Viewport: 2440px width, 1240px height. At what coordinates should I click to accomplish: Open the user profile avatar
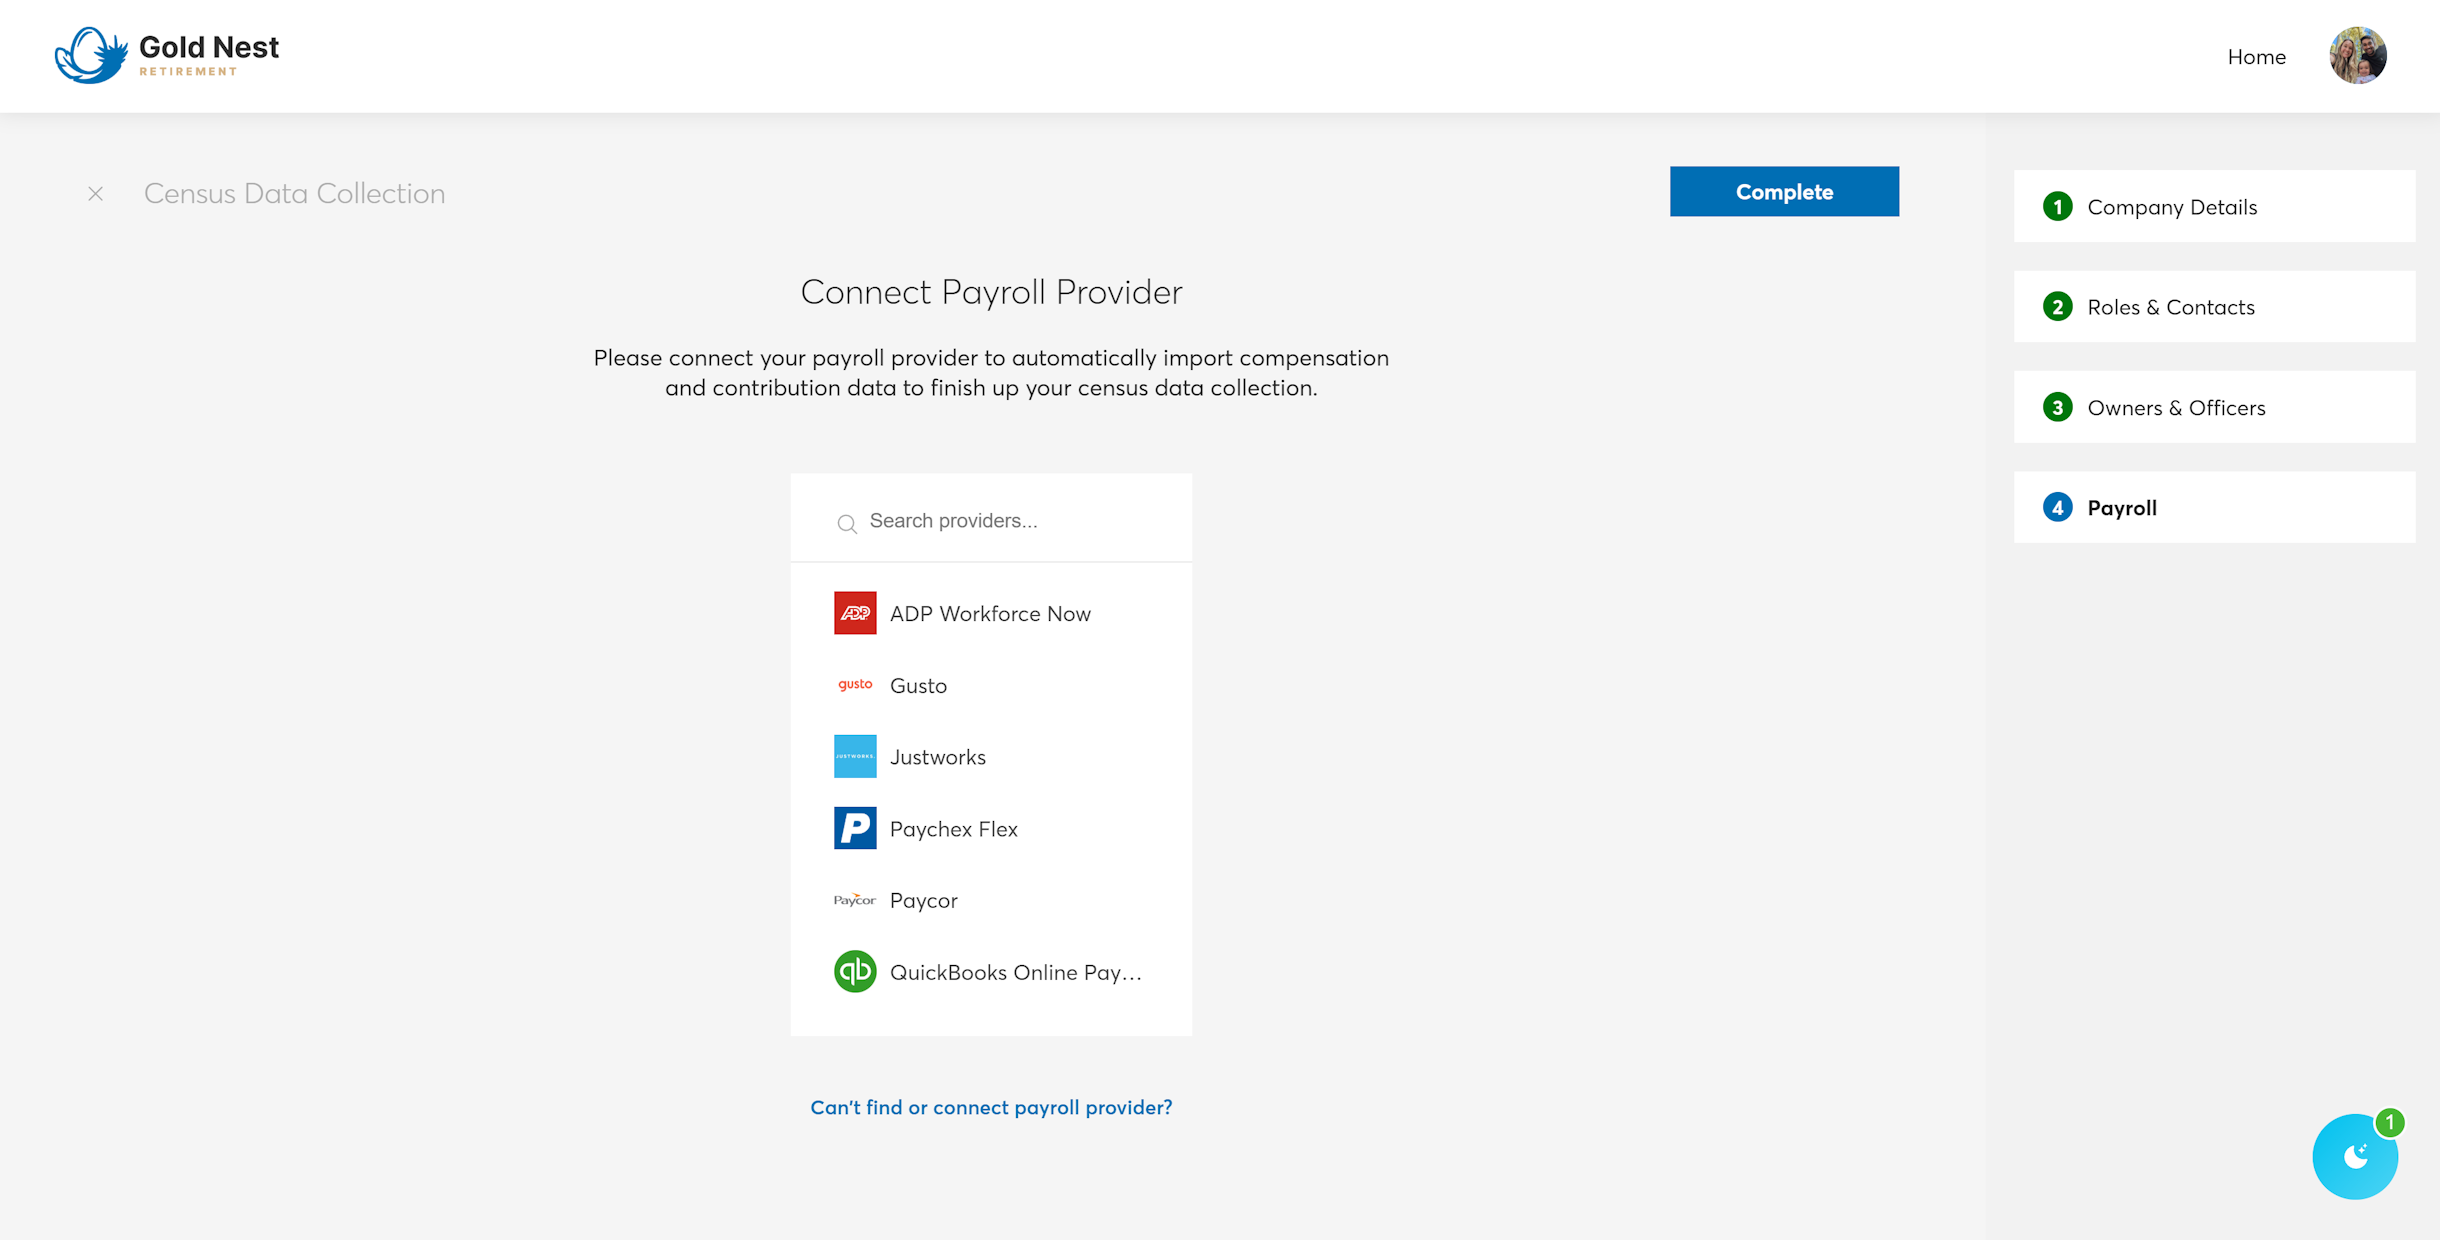pyautogui.click(x=2357, y=56)
